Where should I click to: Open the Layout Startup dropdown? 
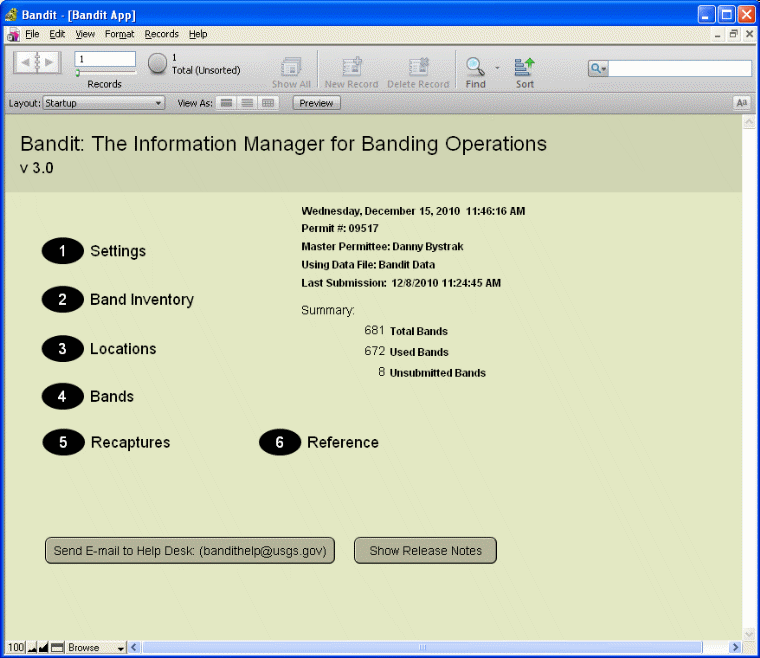(104, 103)
